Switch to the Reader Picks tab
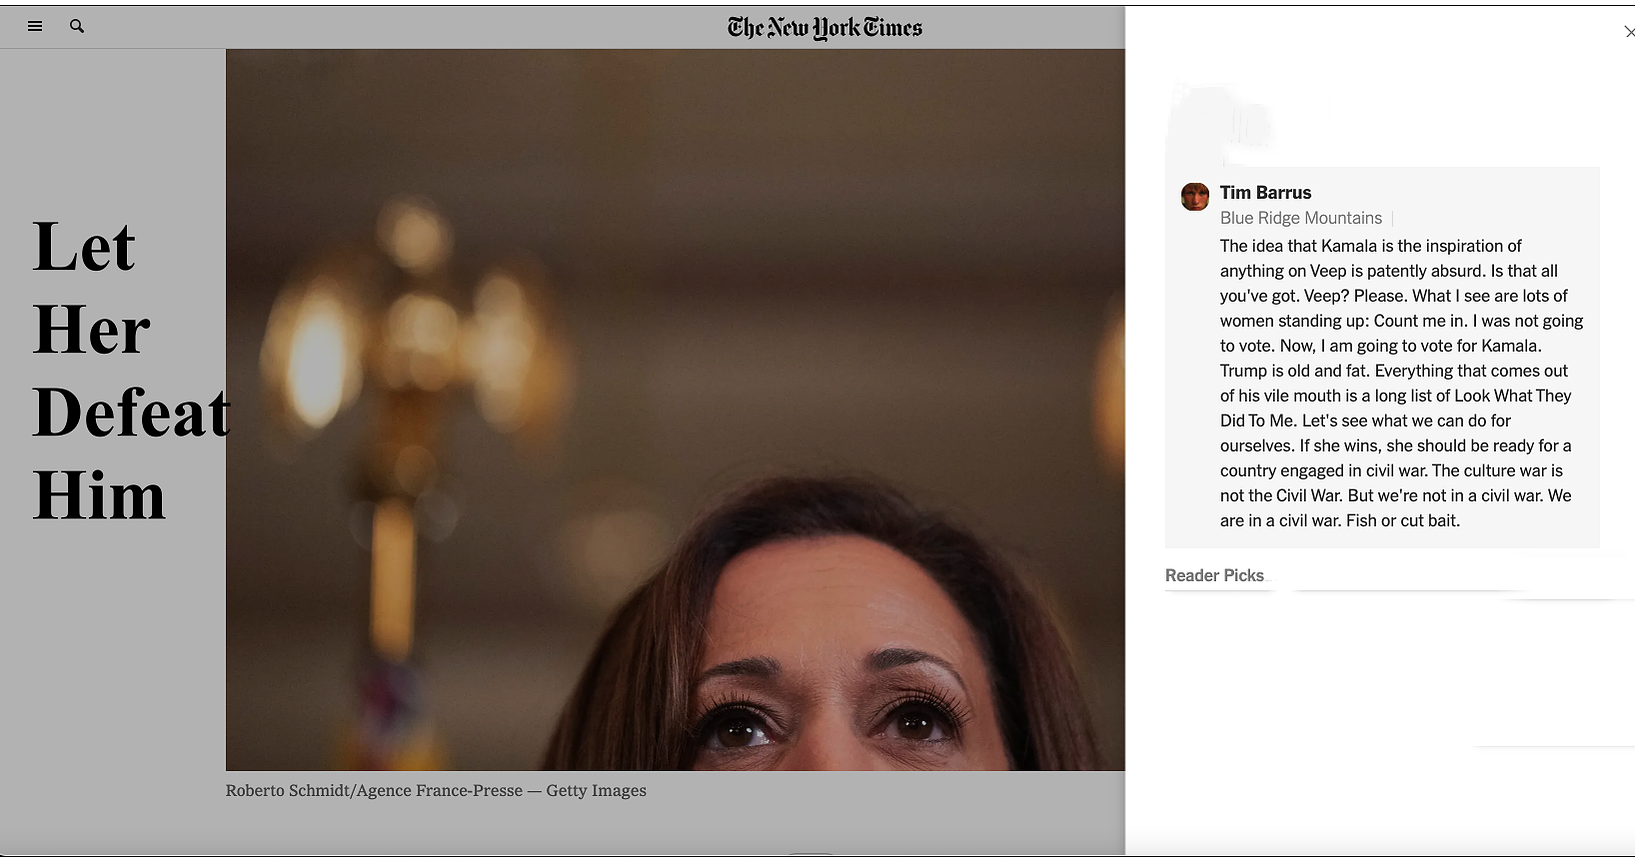 (x=1214, y=576)
